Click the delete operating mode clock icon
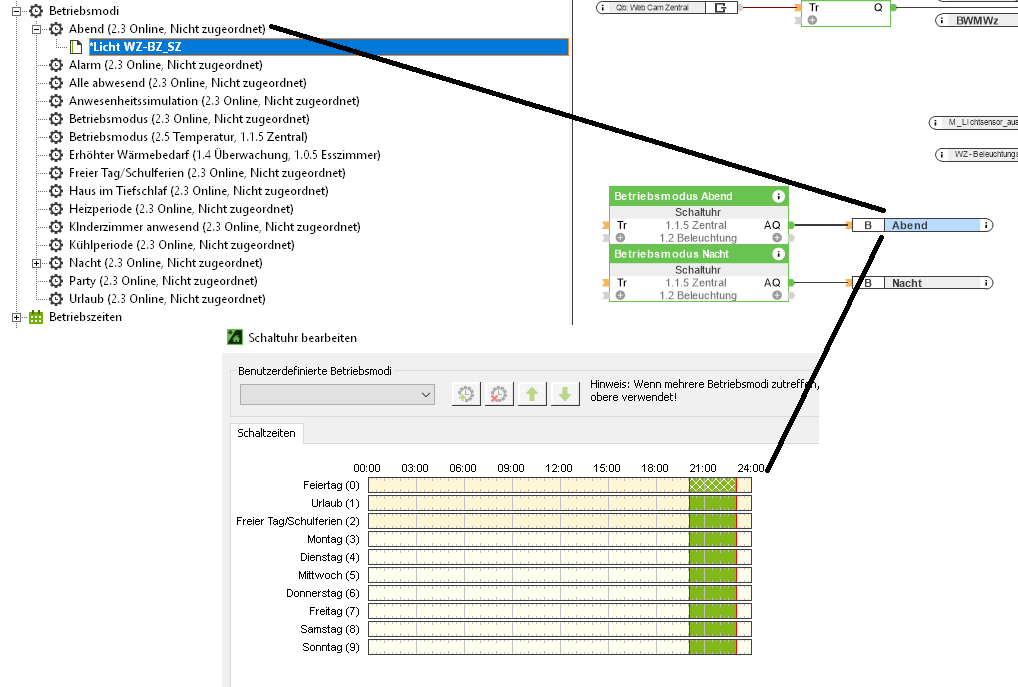This screenshot has height=687, width=1018. tap(499, 394)
